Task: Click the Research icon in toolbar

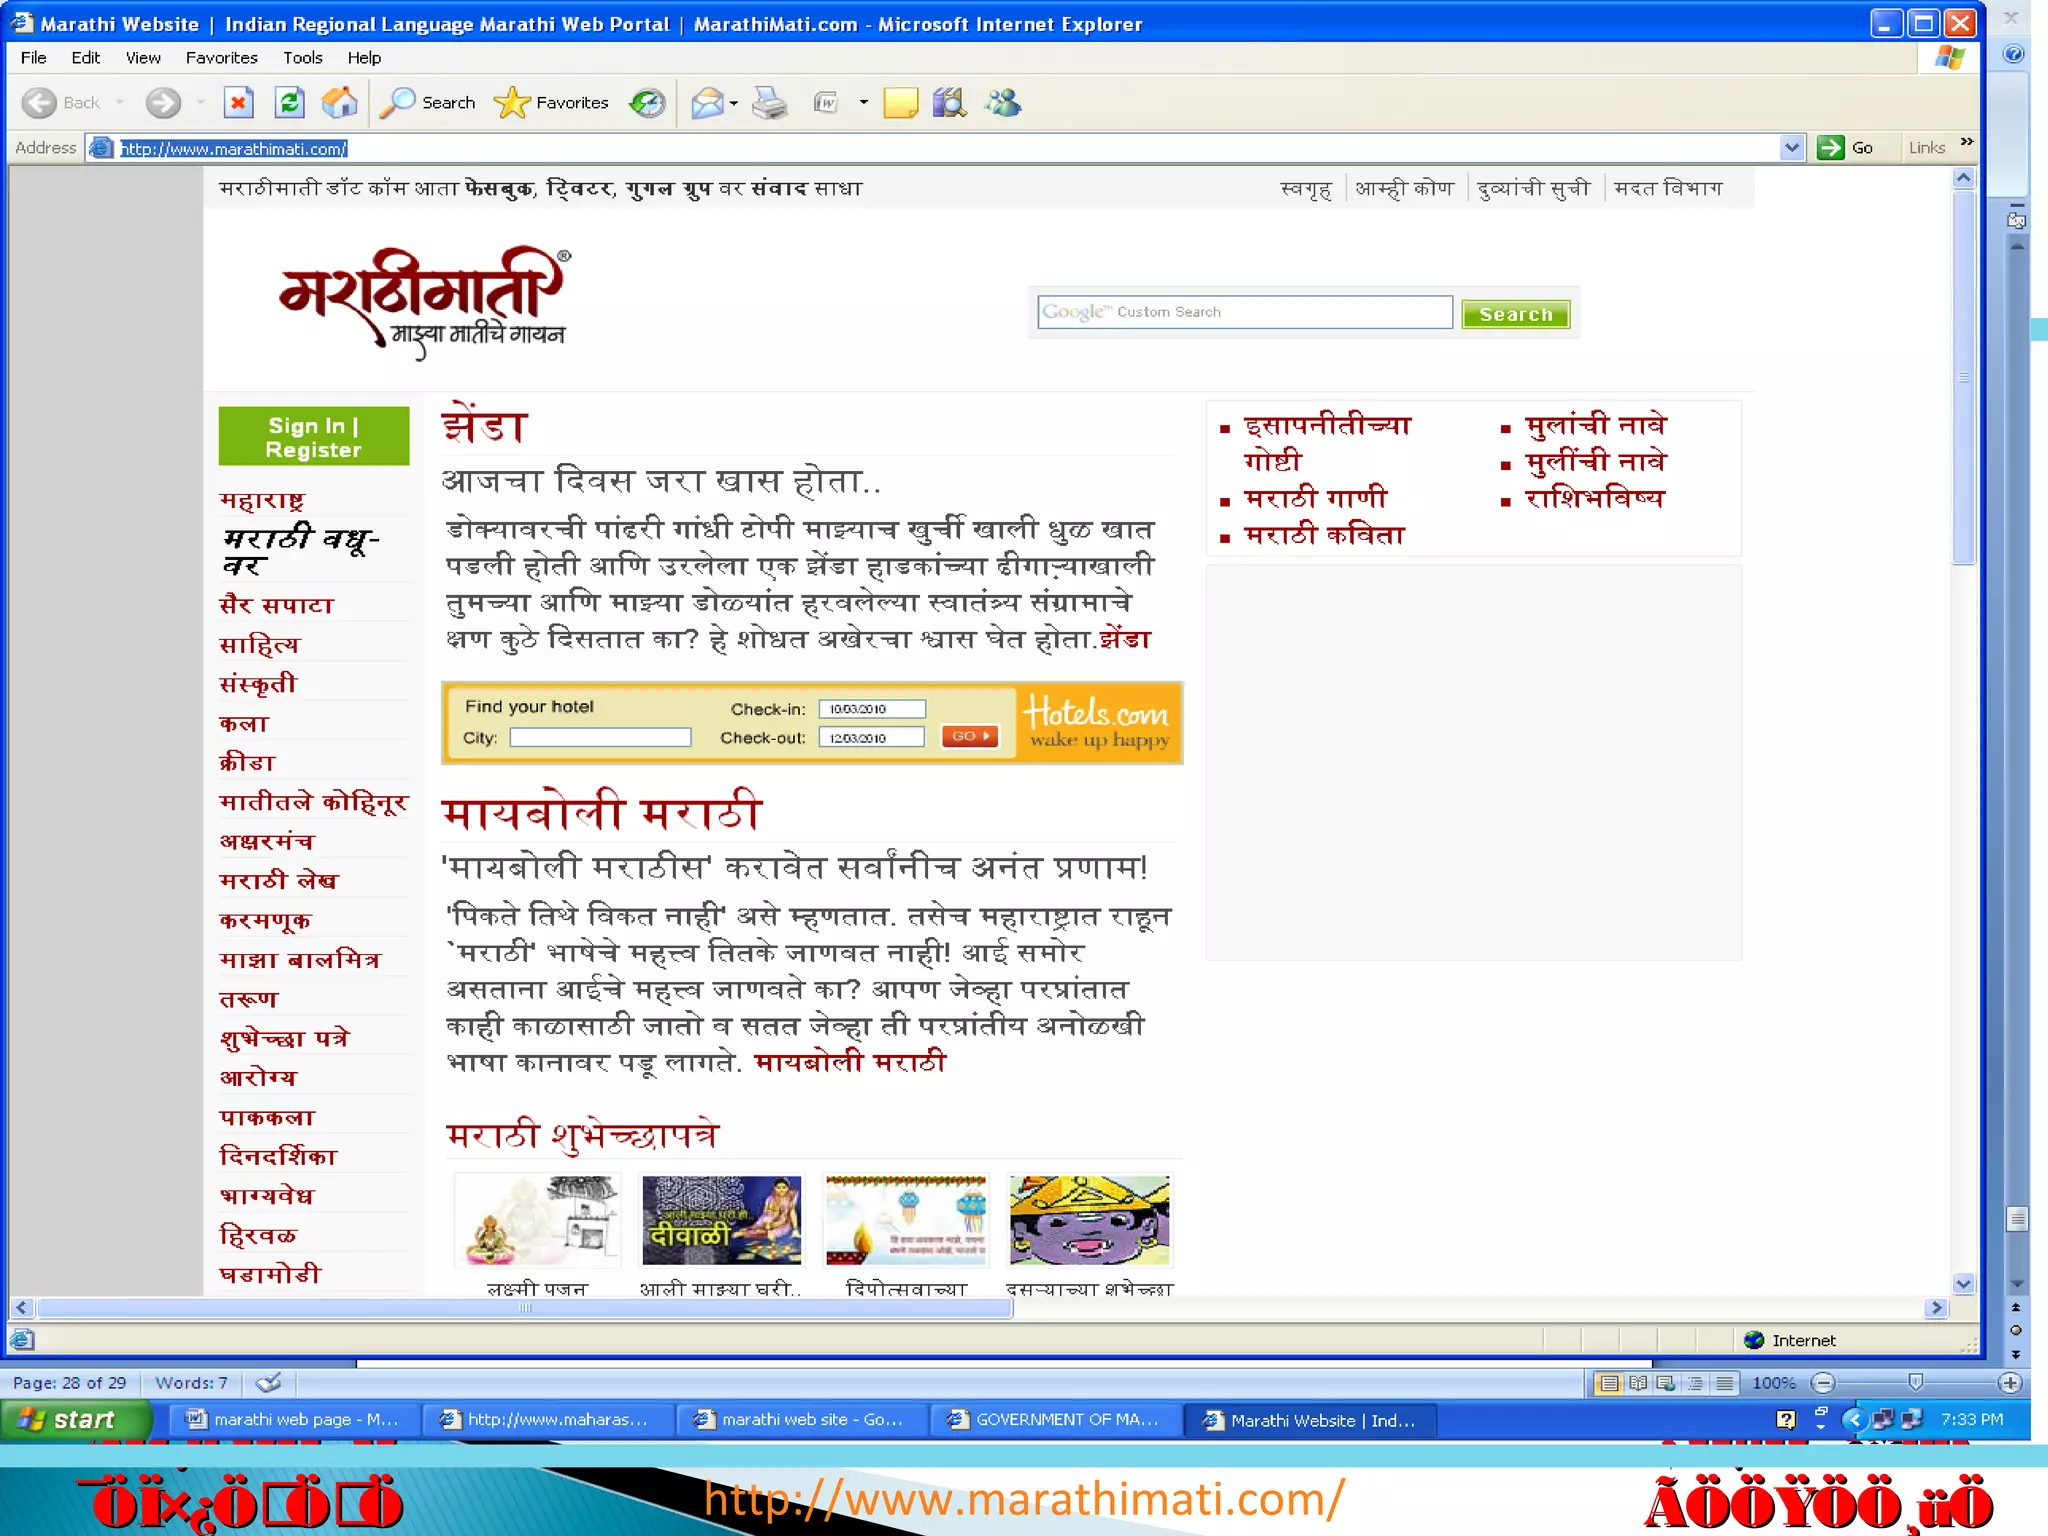Action: tap(948, 102)
